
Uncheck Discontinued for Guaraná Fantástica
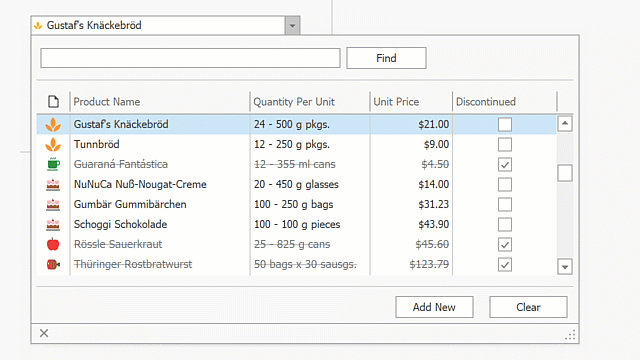[505, 164]
